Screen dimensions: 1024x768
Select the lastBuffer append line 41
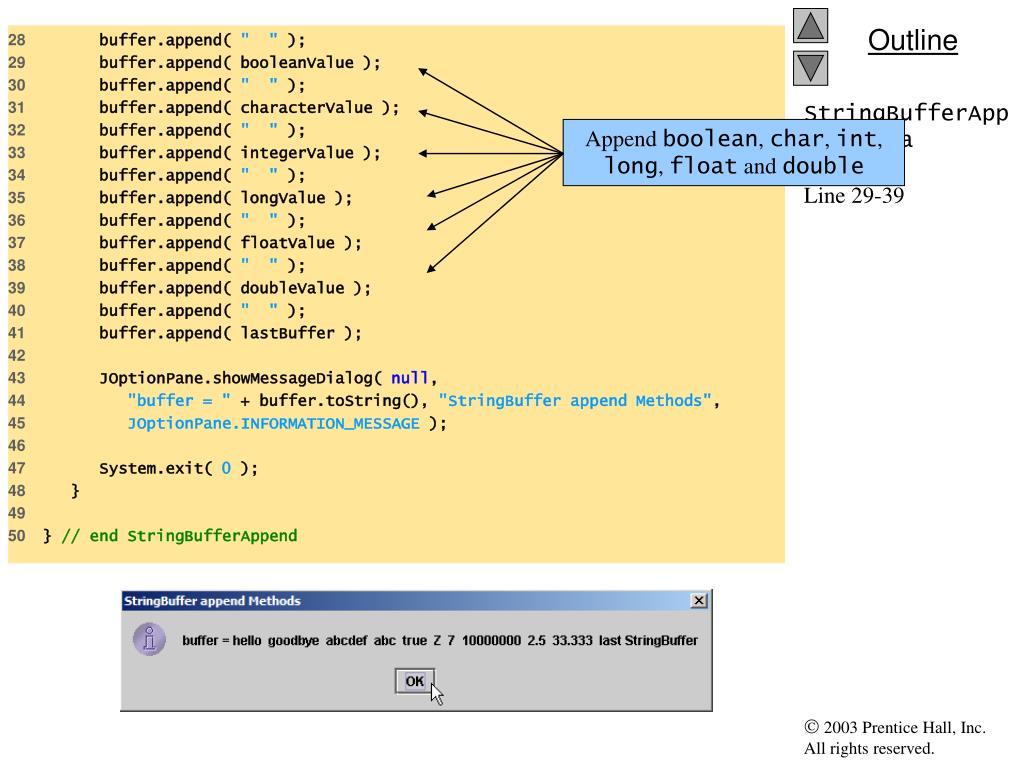(230, 333)
